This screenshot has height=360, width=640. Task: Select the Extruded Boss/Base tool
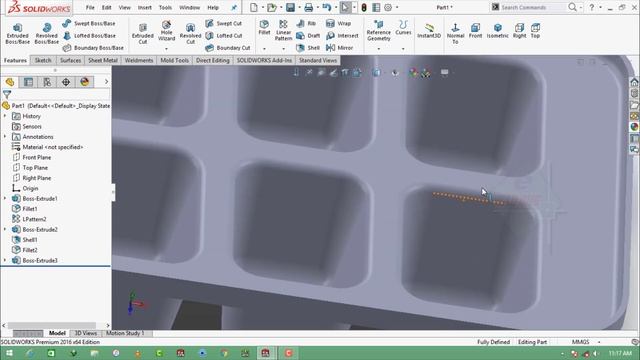pyautogui.click(x=18, y=33)
